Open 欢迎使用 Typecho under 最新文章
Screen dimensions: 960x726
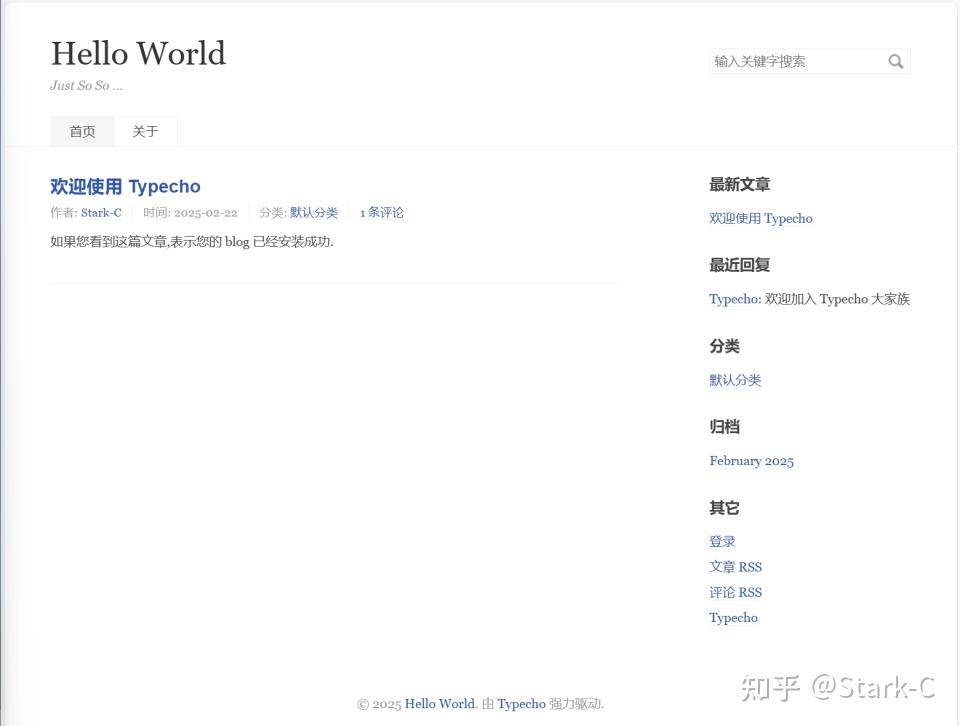click(x=760, y=218)
